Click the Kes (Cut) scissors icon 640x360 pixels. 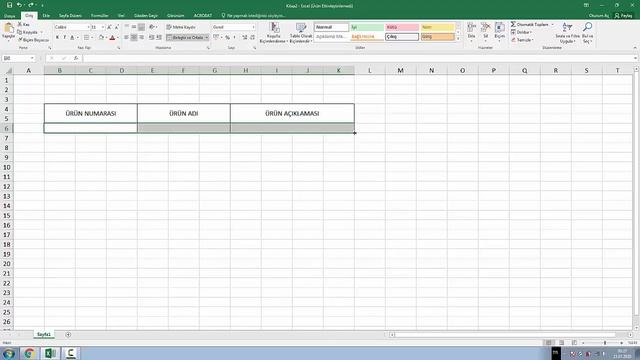click(x=20, y=24)
